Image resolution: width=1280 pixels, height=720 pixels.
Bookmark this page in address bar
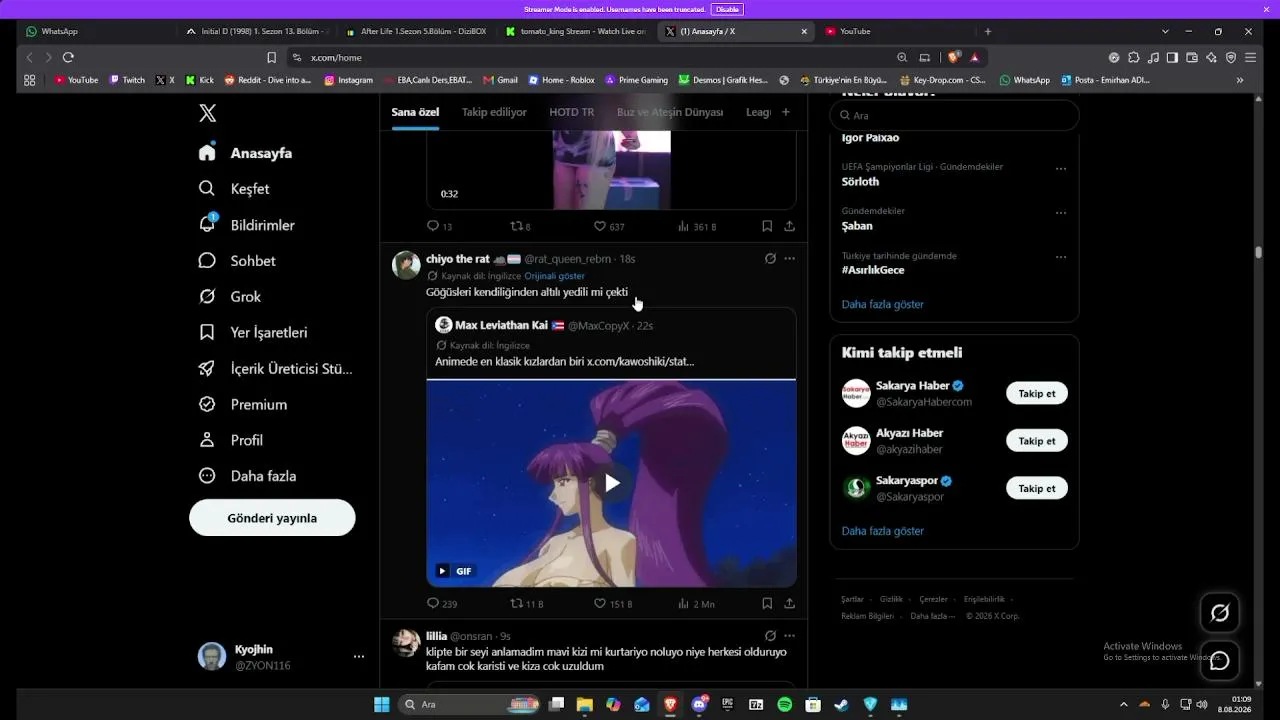pyautogui.click(x=271, y=58)
